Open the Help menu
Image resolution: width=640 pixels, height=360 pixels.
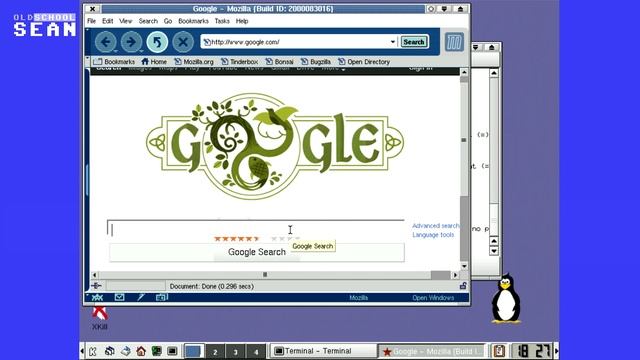click(242, 21)
